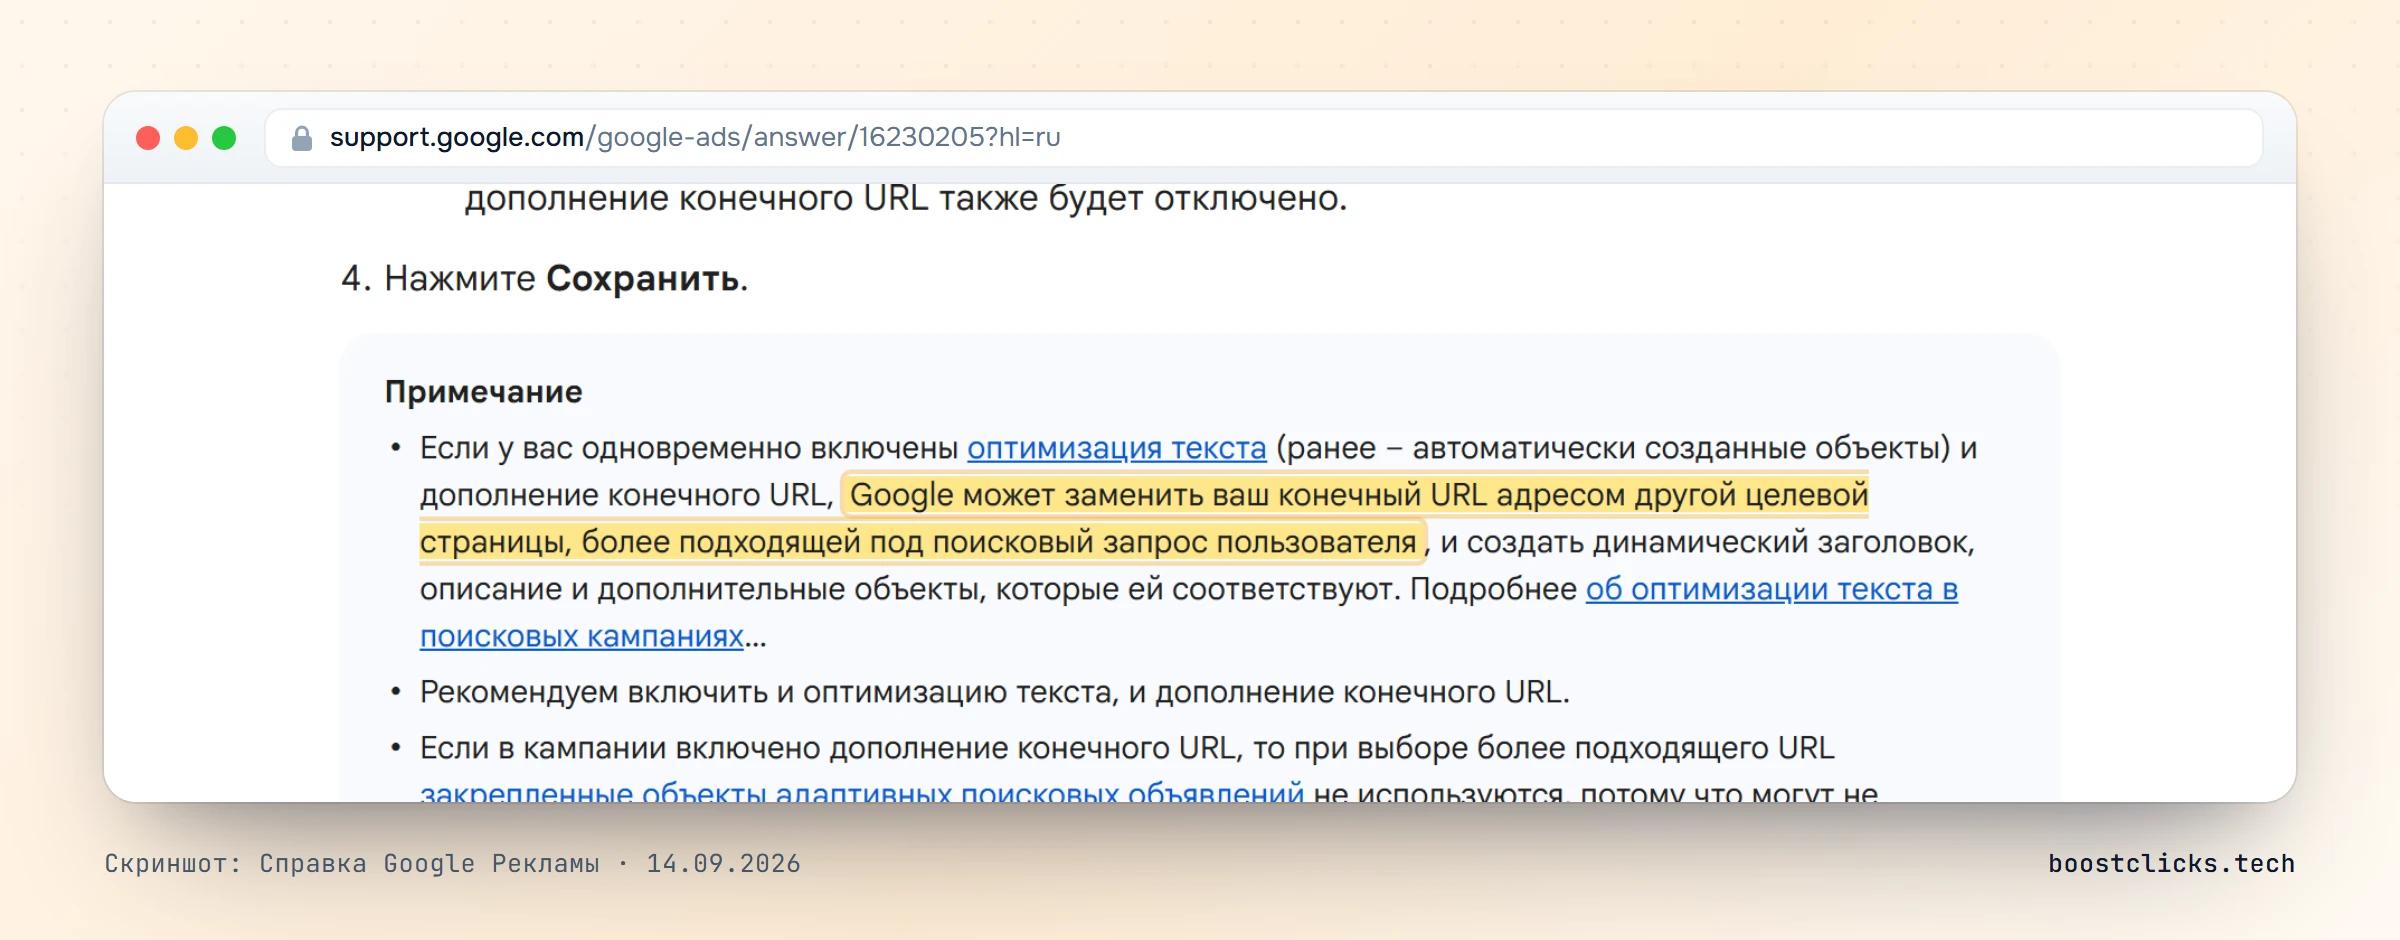Click highlighted text 'Google может заменить ваш конечный URL'
This screenshot has height=940, width=2400.
(x=1168, y=495)
